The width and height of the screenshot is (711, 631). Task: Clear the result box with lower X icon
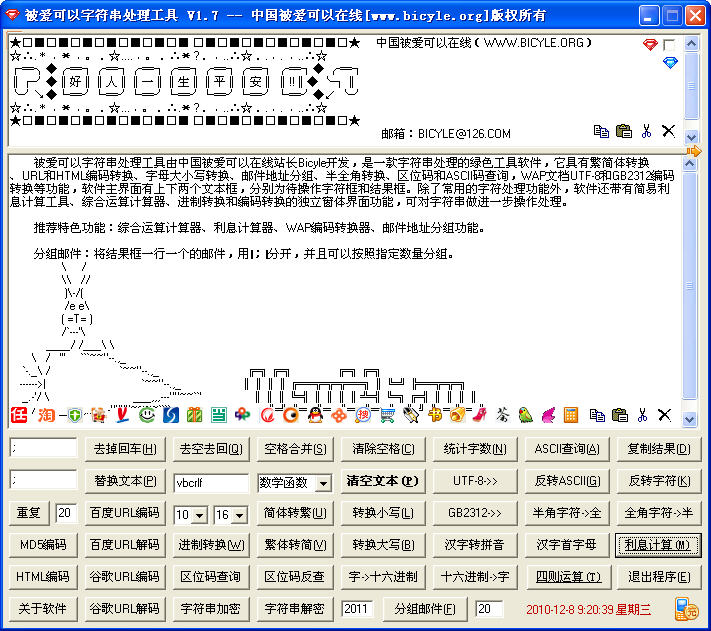click(664, 415)
